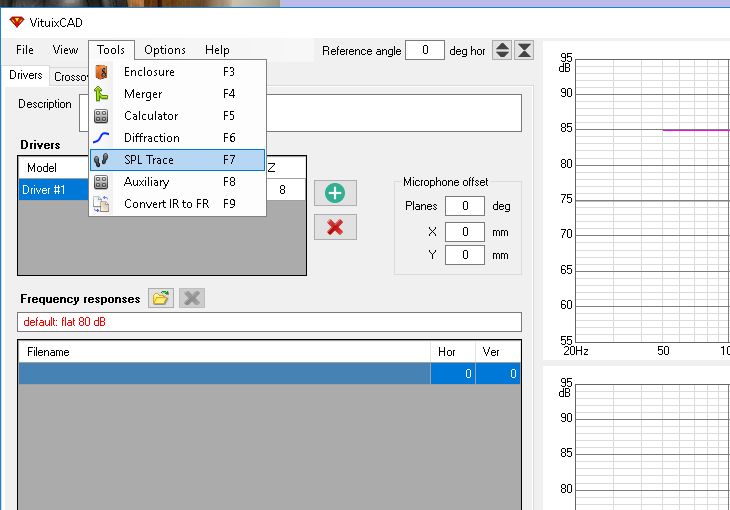Choose Enclosure F3 from the Tools menu

click(x=177, y=72)
